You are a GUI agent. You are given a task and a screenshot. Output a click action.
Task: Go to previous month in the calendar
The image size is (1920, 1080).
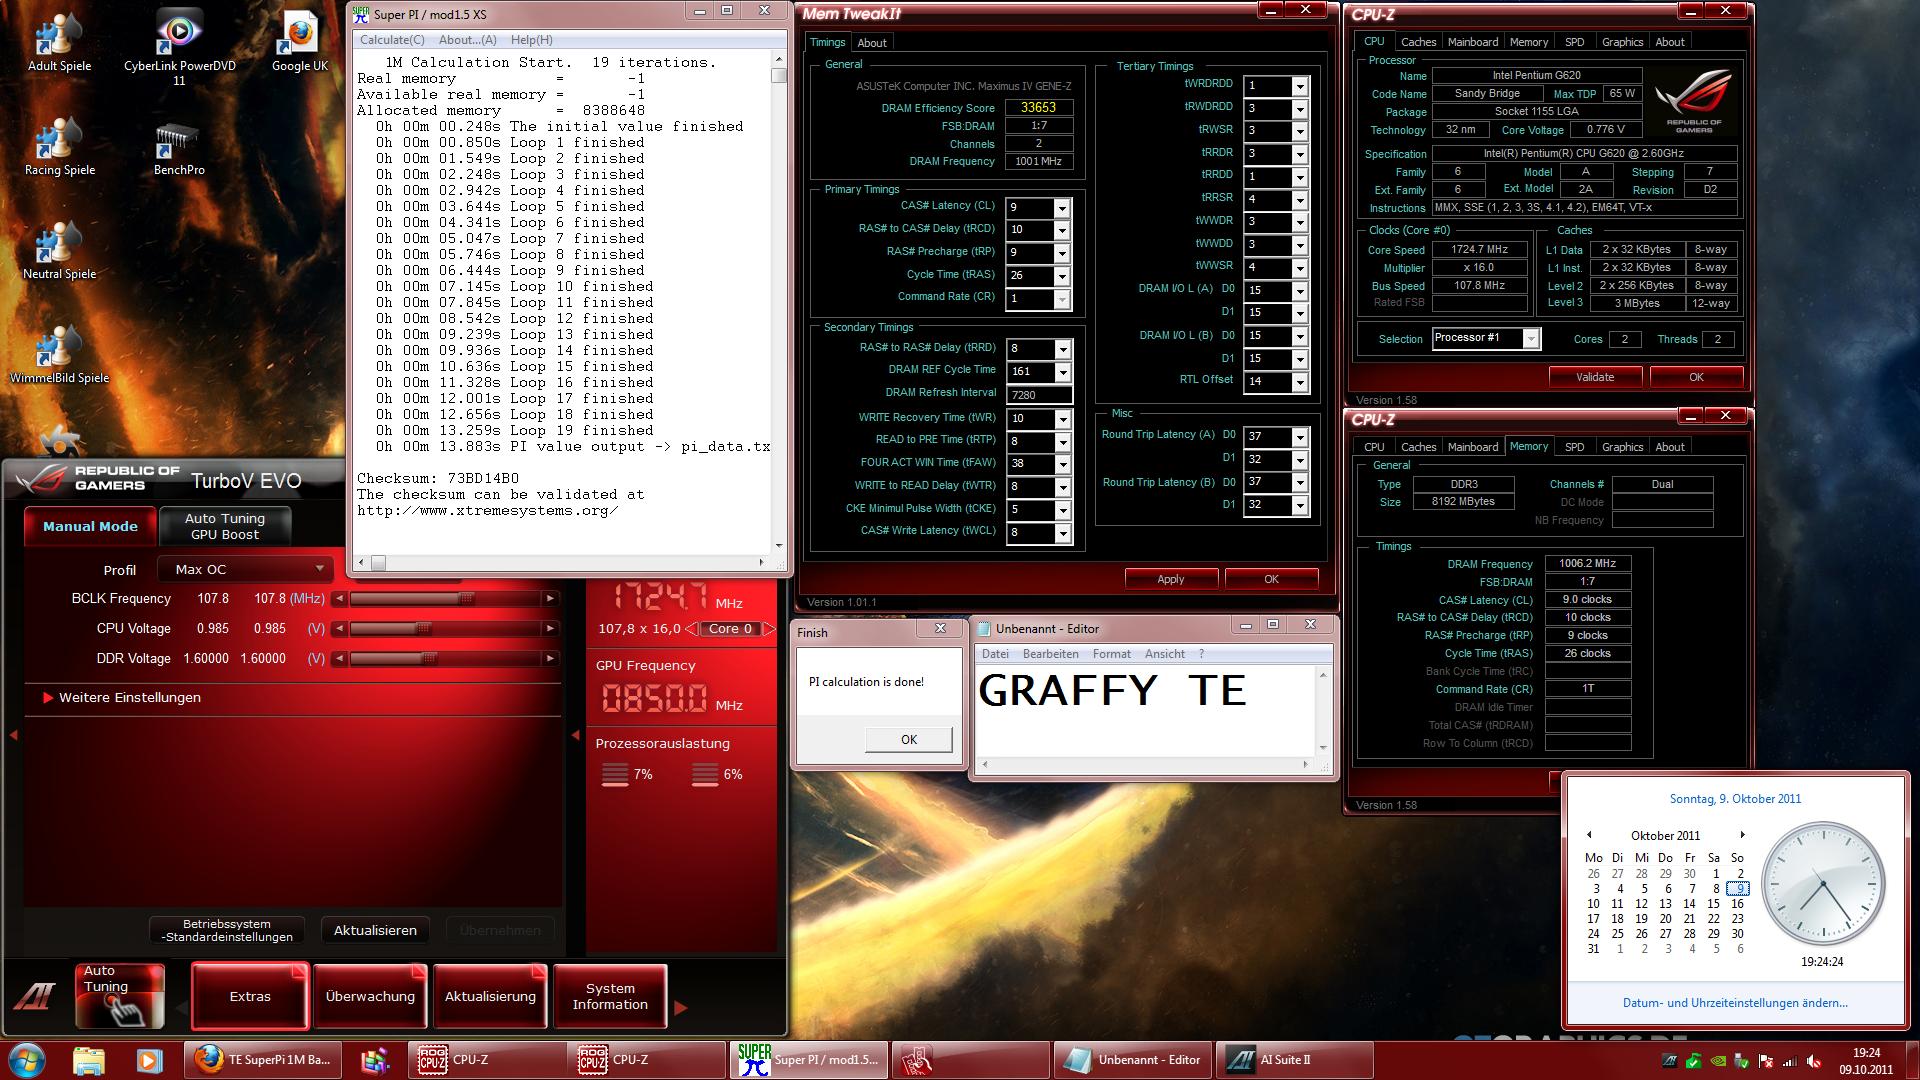(1588, 835)
